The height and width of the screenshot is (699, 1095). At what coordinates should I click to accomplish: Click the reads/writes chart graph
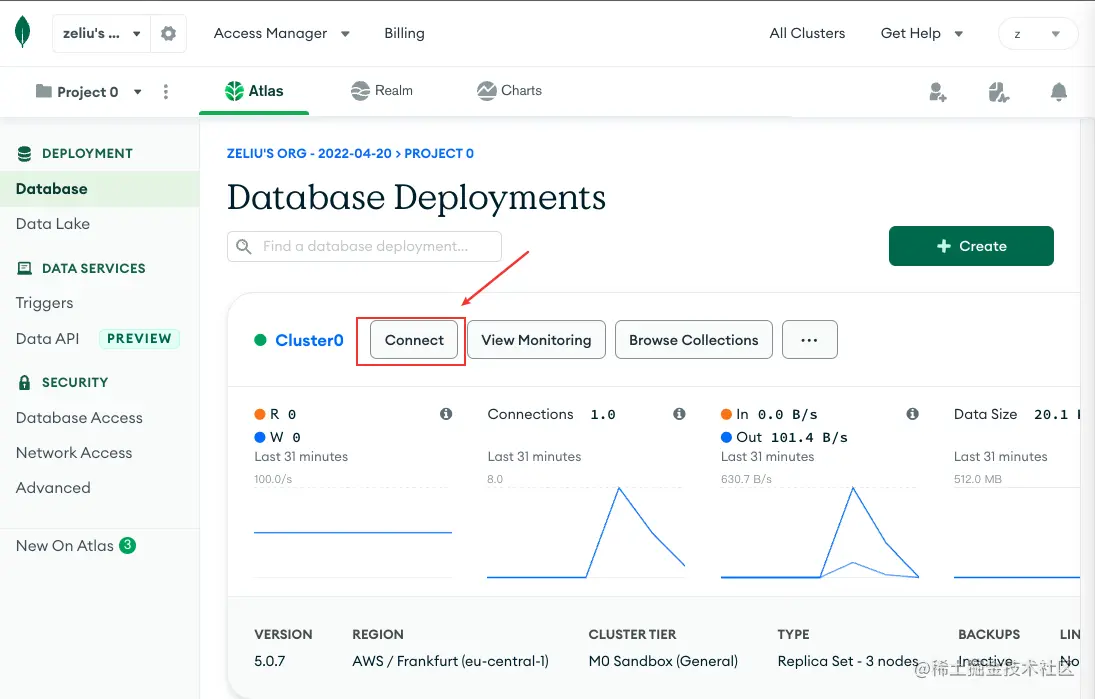pyautogui.click(x=353, y=532)
